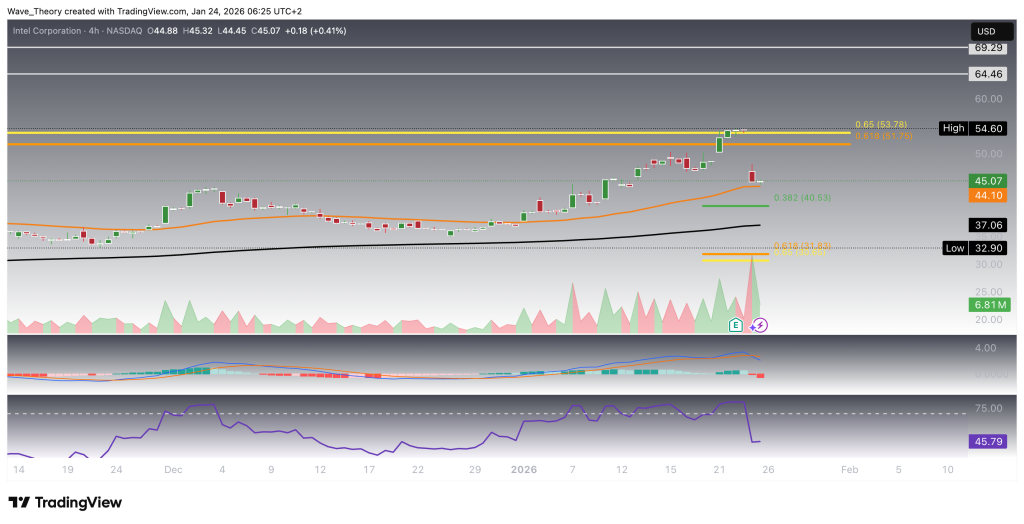Click the orange moving average label 44.10
Viewport: 1024px width, 524px height.
[x=988, y=196]
